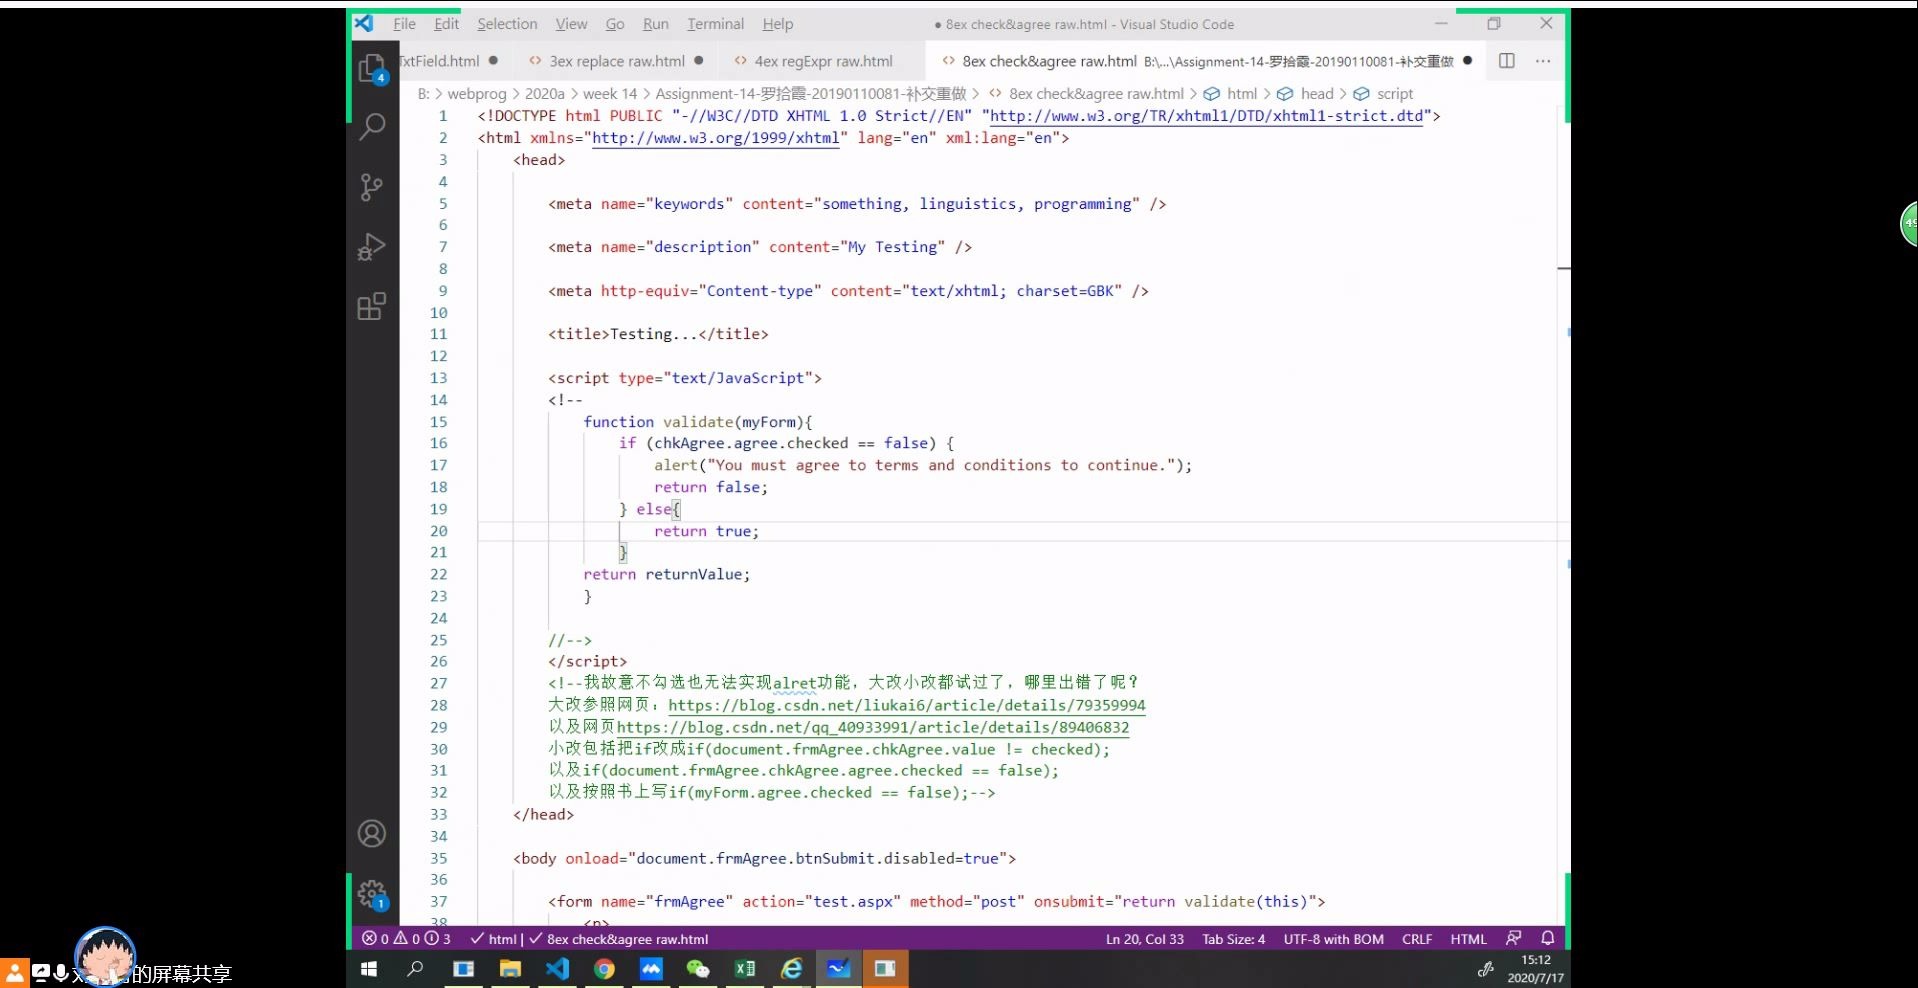1918x988 pixels.
Task: Click the microphone icon in meeting overlay
Action: coord(60,972)
